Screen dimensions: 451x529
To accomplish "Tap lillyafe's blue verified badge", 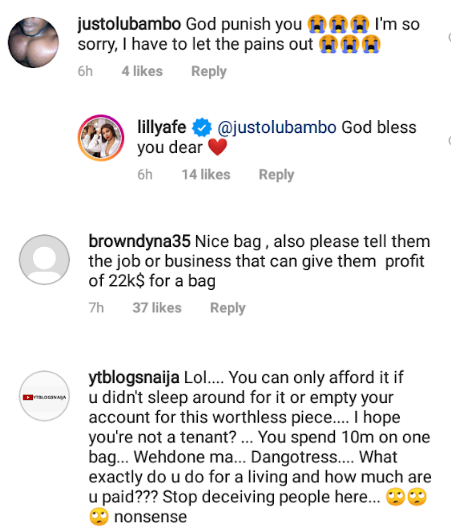I will click(x=202, y=128).
